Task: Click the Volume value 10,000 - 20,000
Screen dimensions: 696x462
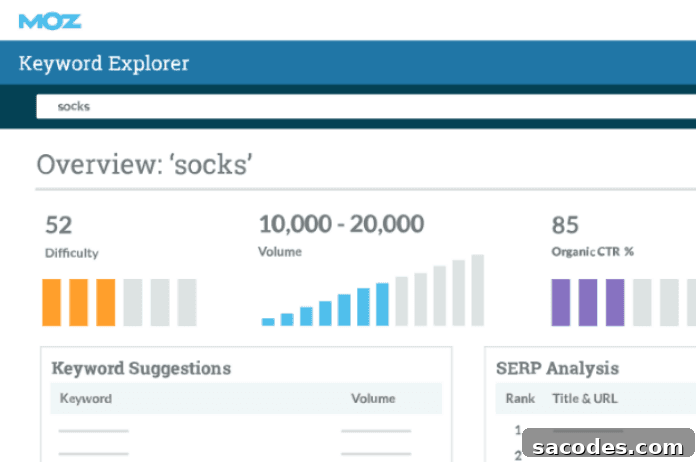Action: point(341,224)
